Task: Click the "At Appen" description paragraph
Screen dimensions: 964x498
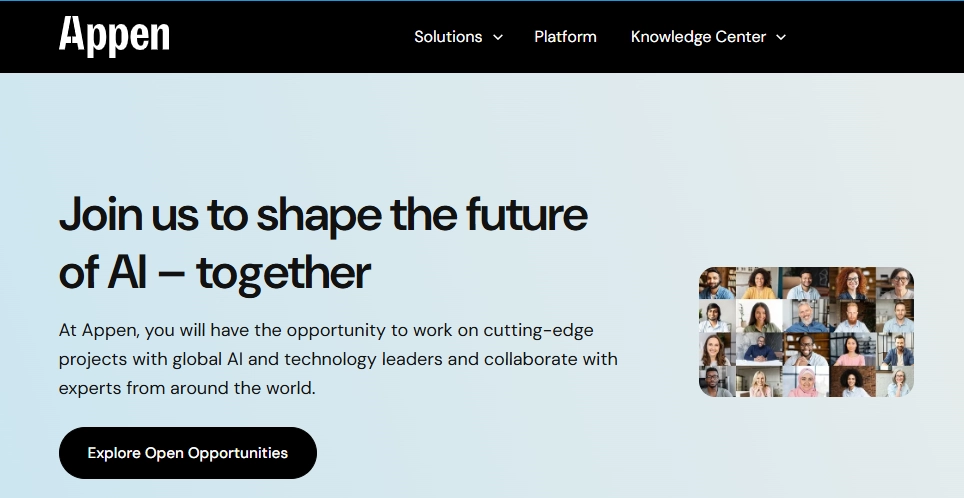Action: point(338,358)
